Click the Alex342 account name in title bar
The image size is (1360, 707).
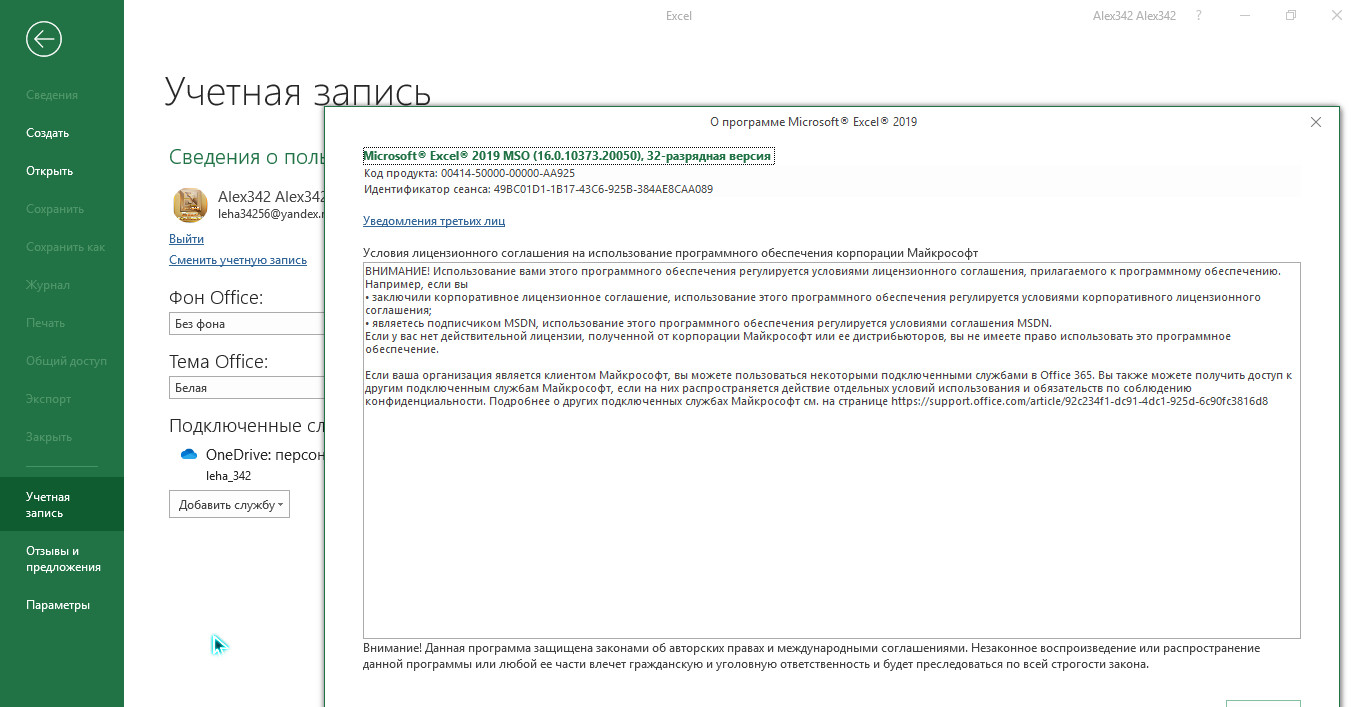point(1135,16)
